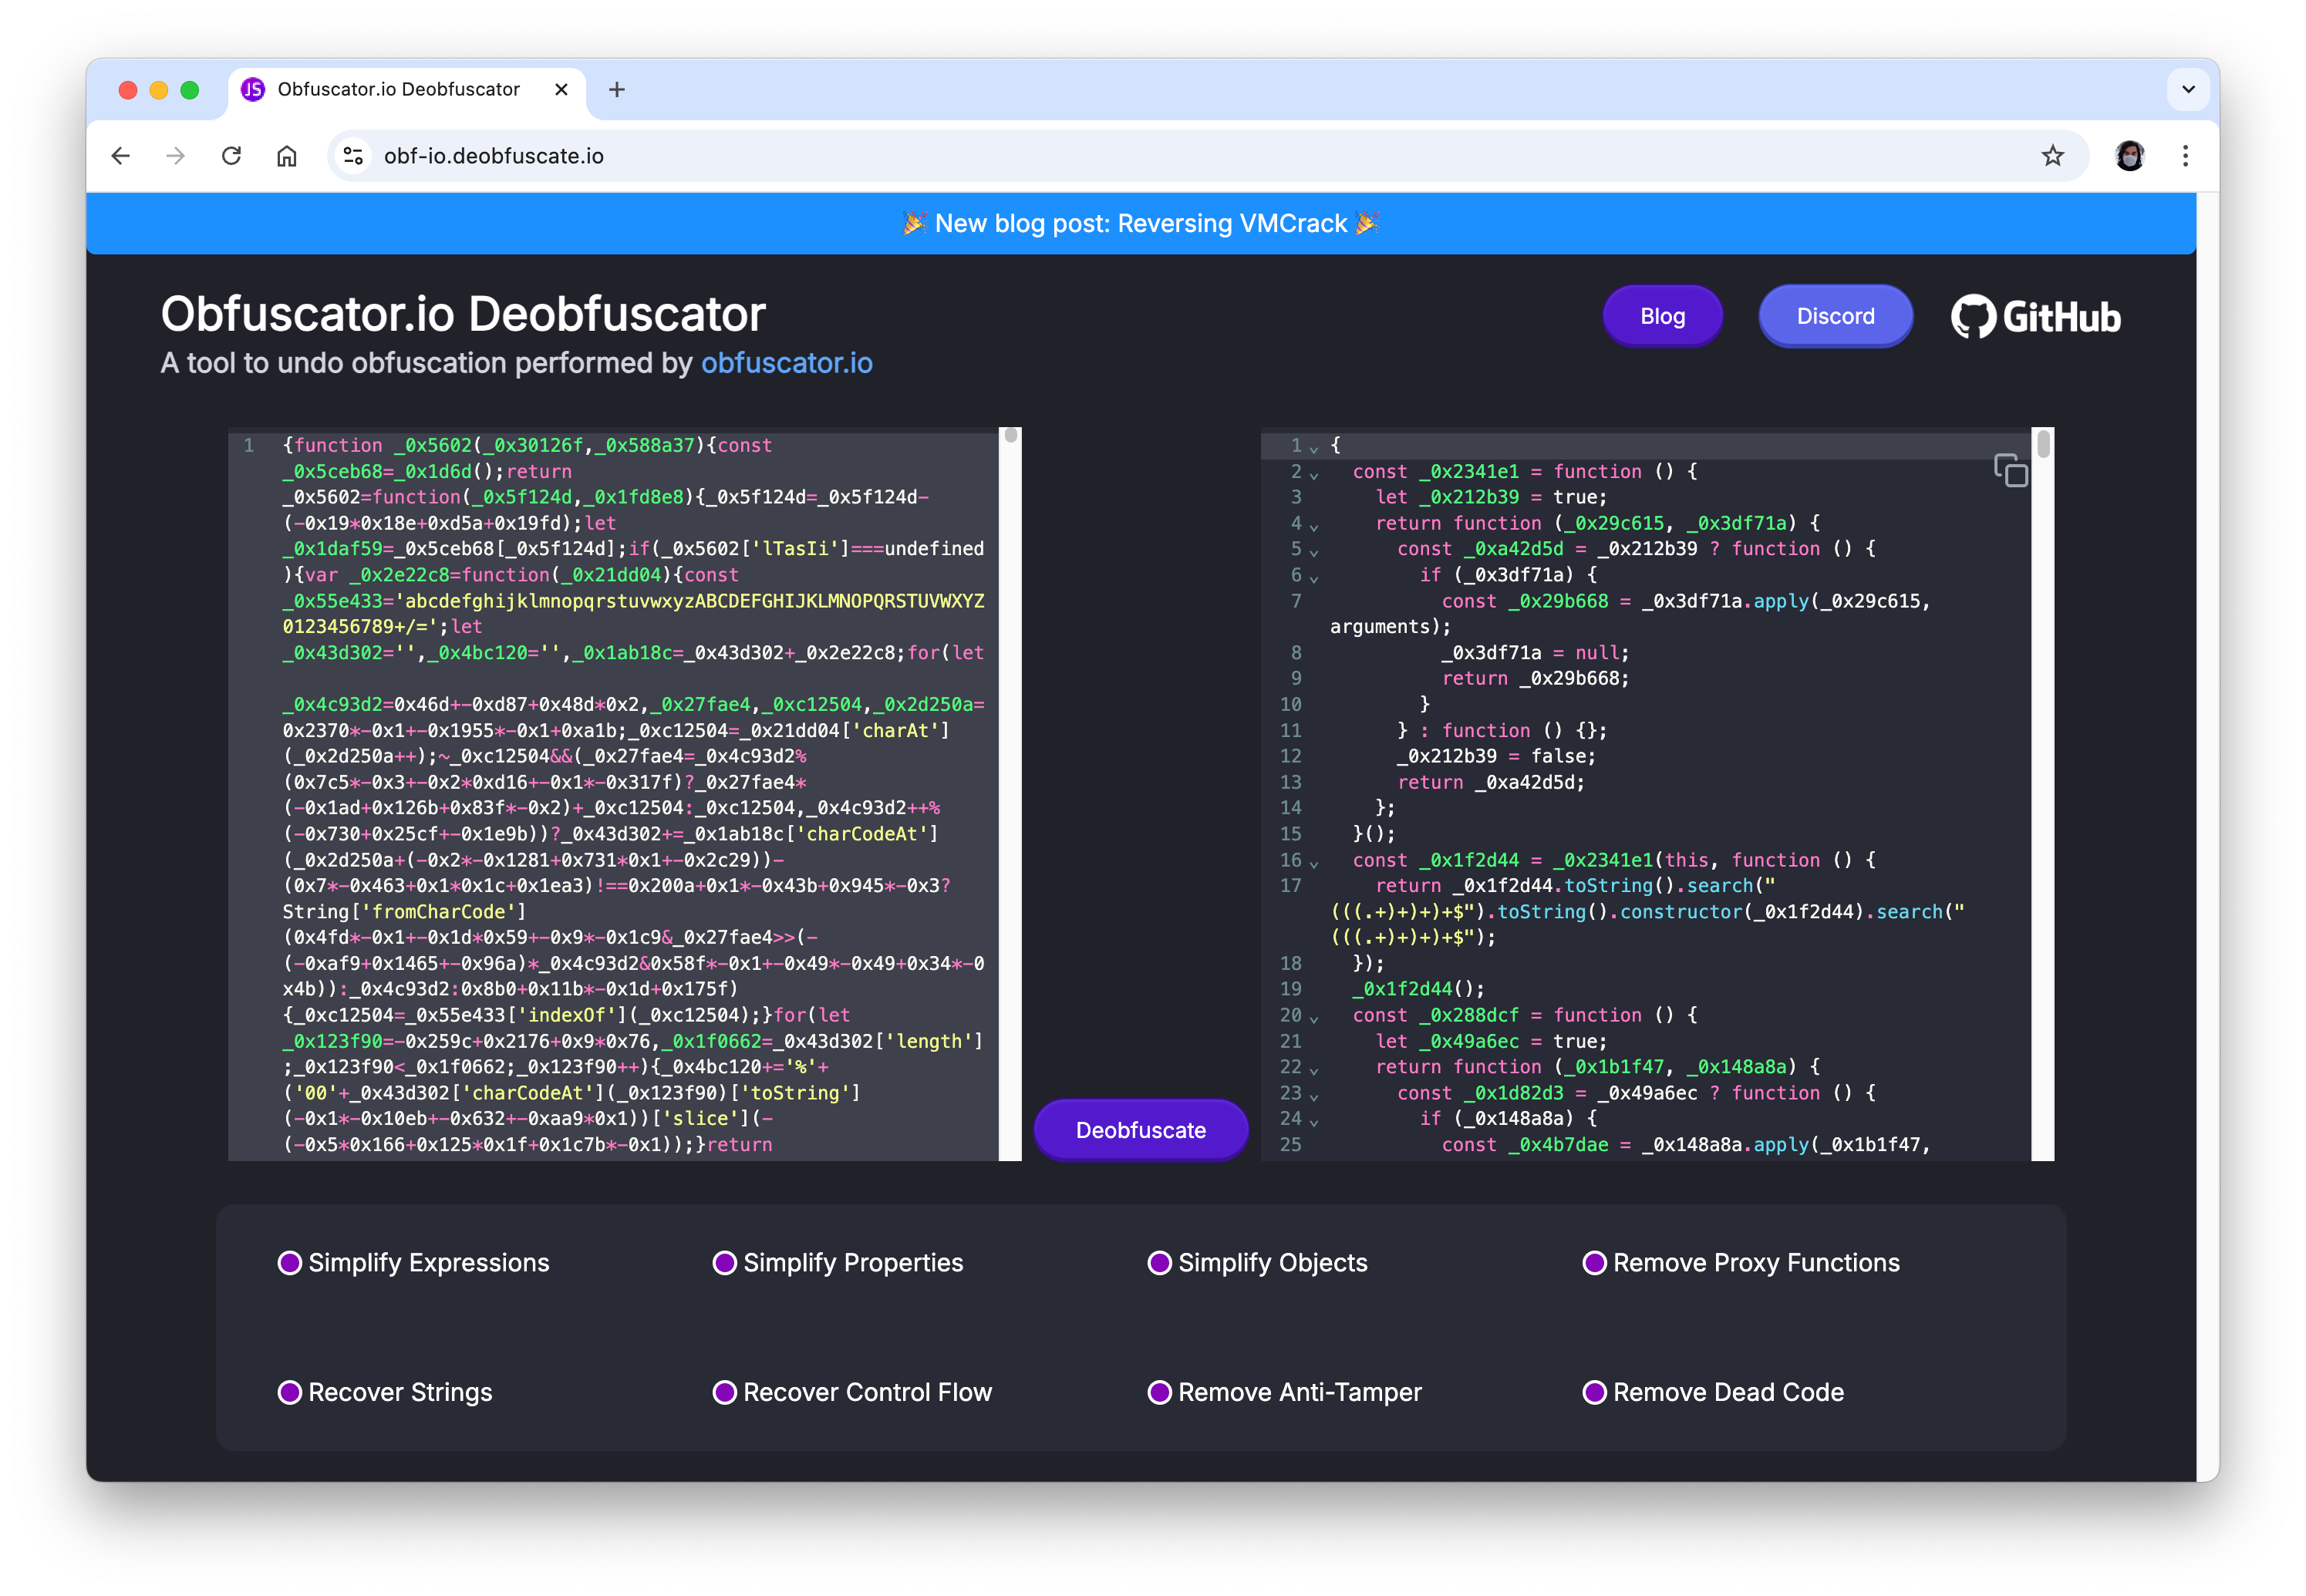The image size is (2306, 1596).
Task: Click the Obfuscator.io Deobfuscator page heading
Action: (x=463, y=314)
